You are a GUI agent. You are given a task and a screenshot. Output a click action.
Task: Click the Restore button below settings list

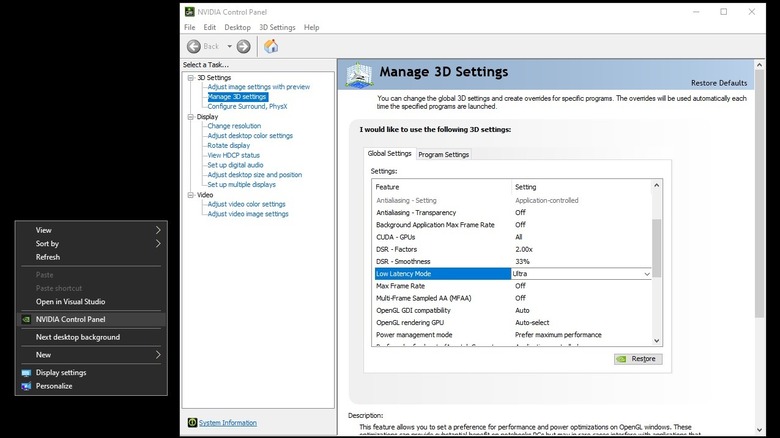point(637,358)
